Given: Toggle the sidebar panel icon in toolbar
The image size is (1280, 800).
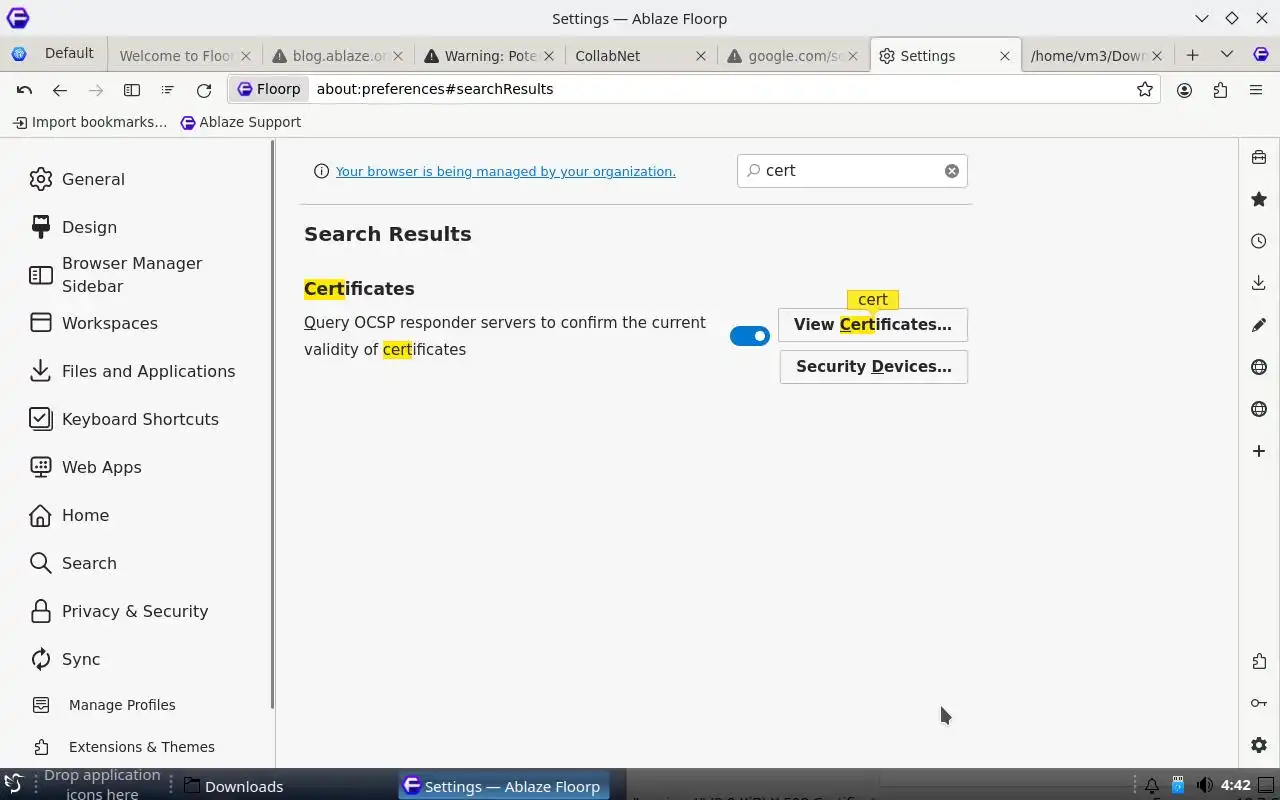Looking at the screenshot, I should 132,90.
